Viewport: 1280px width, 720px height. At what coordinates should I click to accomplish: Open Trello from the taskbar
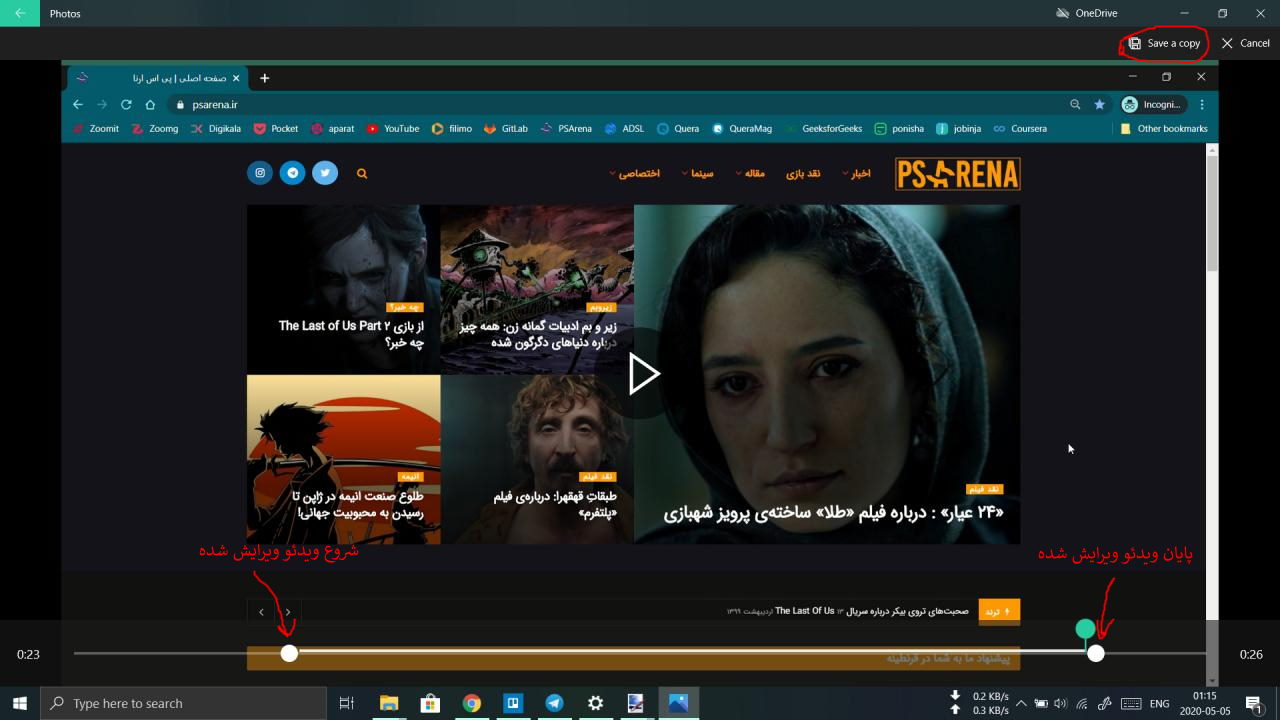coord(513,703)
